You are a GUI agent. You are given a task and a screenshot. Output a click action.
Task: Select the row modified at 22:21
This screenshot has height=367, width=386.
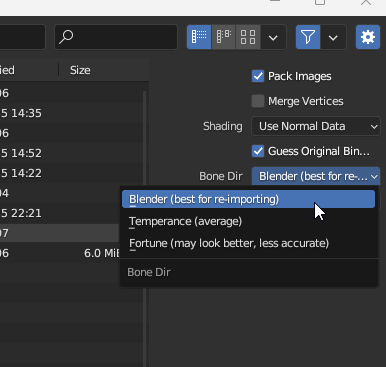click(59, 213)
